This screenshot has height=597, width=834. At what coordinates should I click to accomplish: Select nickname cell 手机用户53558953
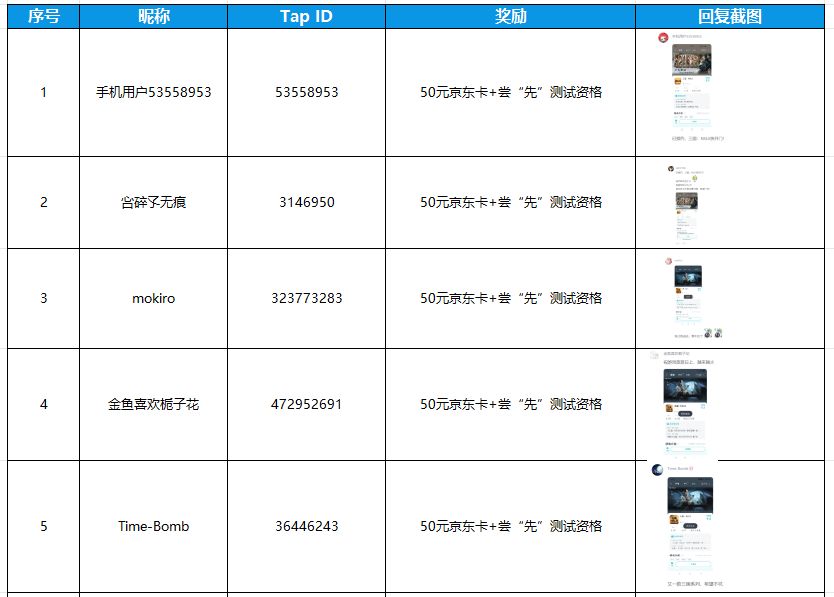tap(153, 92)
